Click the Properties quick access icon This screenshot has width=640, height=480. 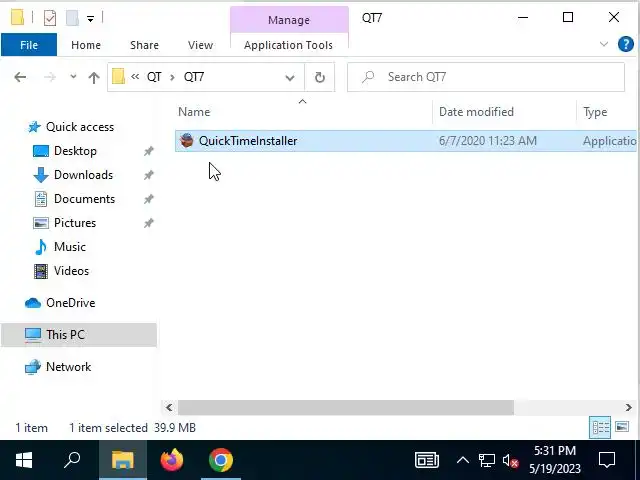pos(50,18)
